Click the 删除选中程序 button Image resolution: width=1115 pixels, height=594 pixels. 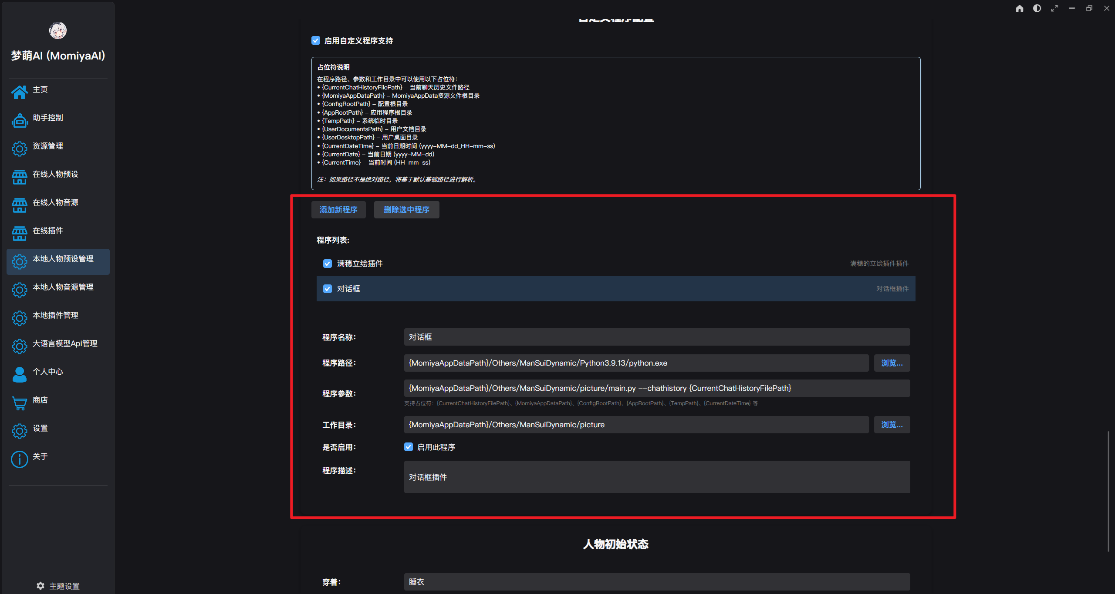tap(406, 210)
